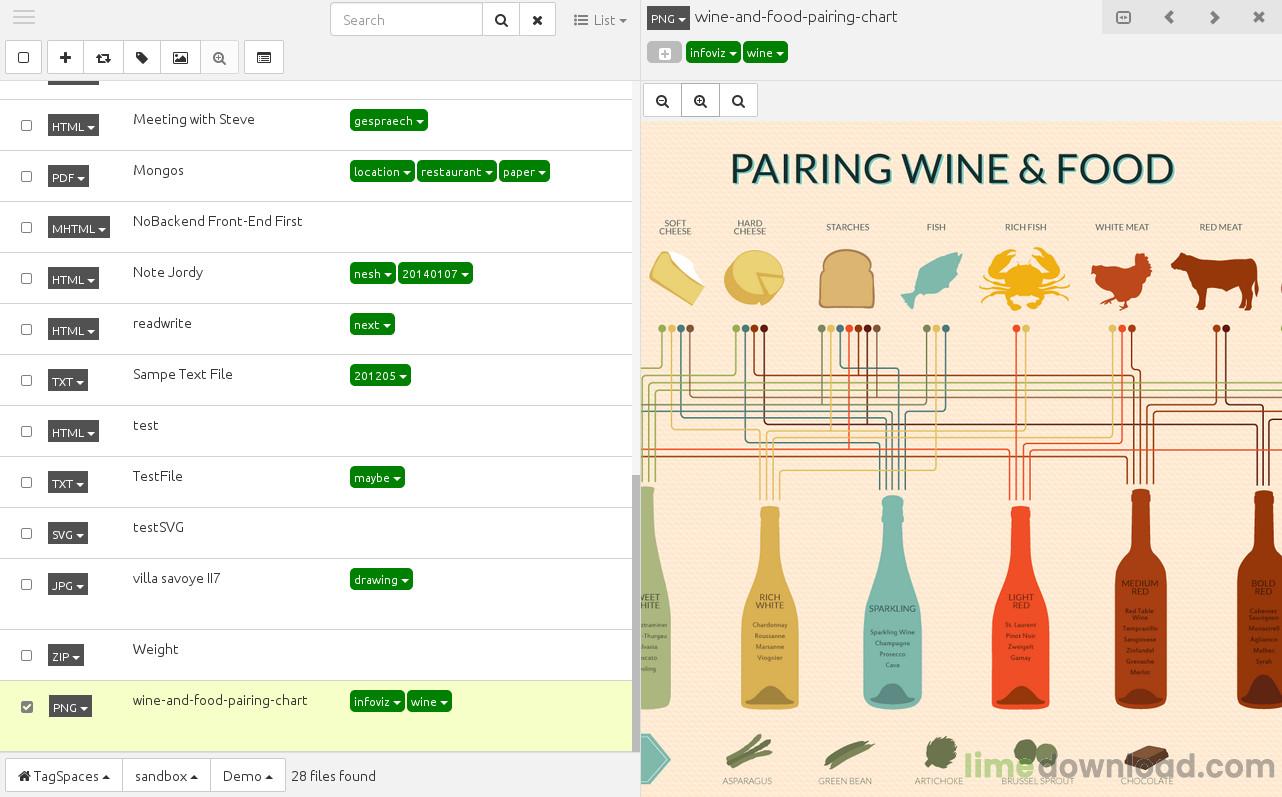This screenshot has width=1282, height=797.
Task: Add a tag to the opened file
Action: point(664,53)
